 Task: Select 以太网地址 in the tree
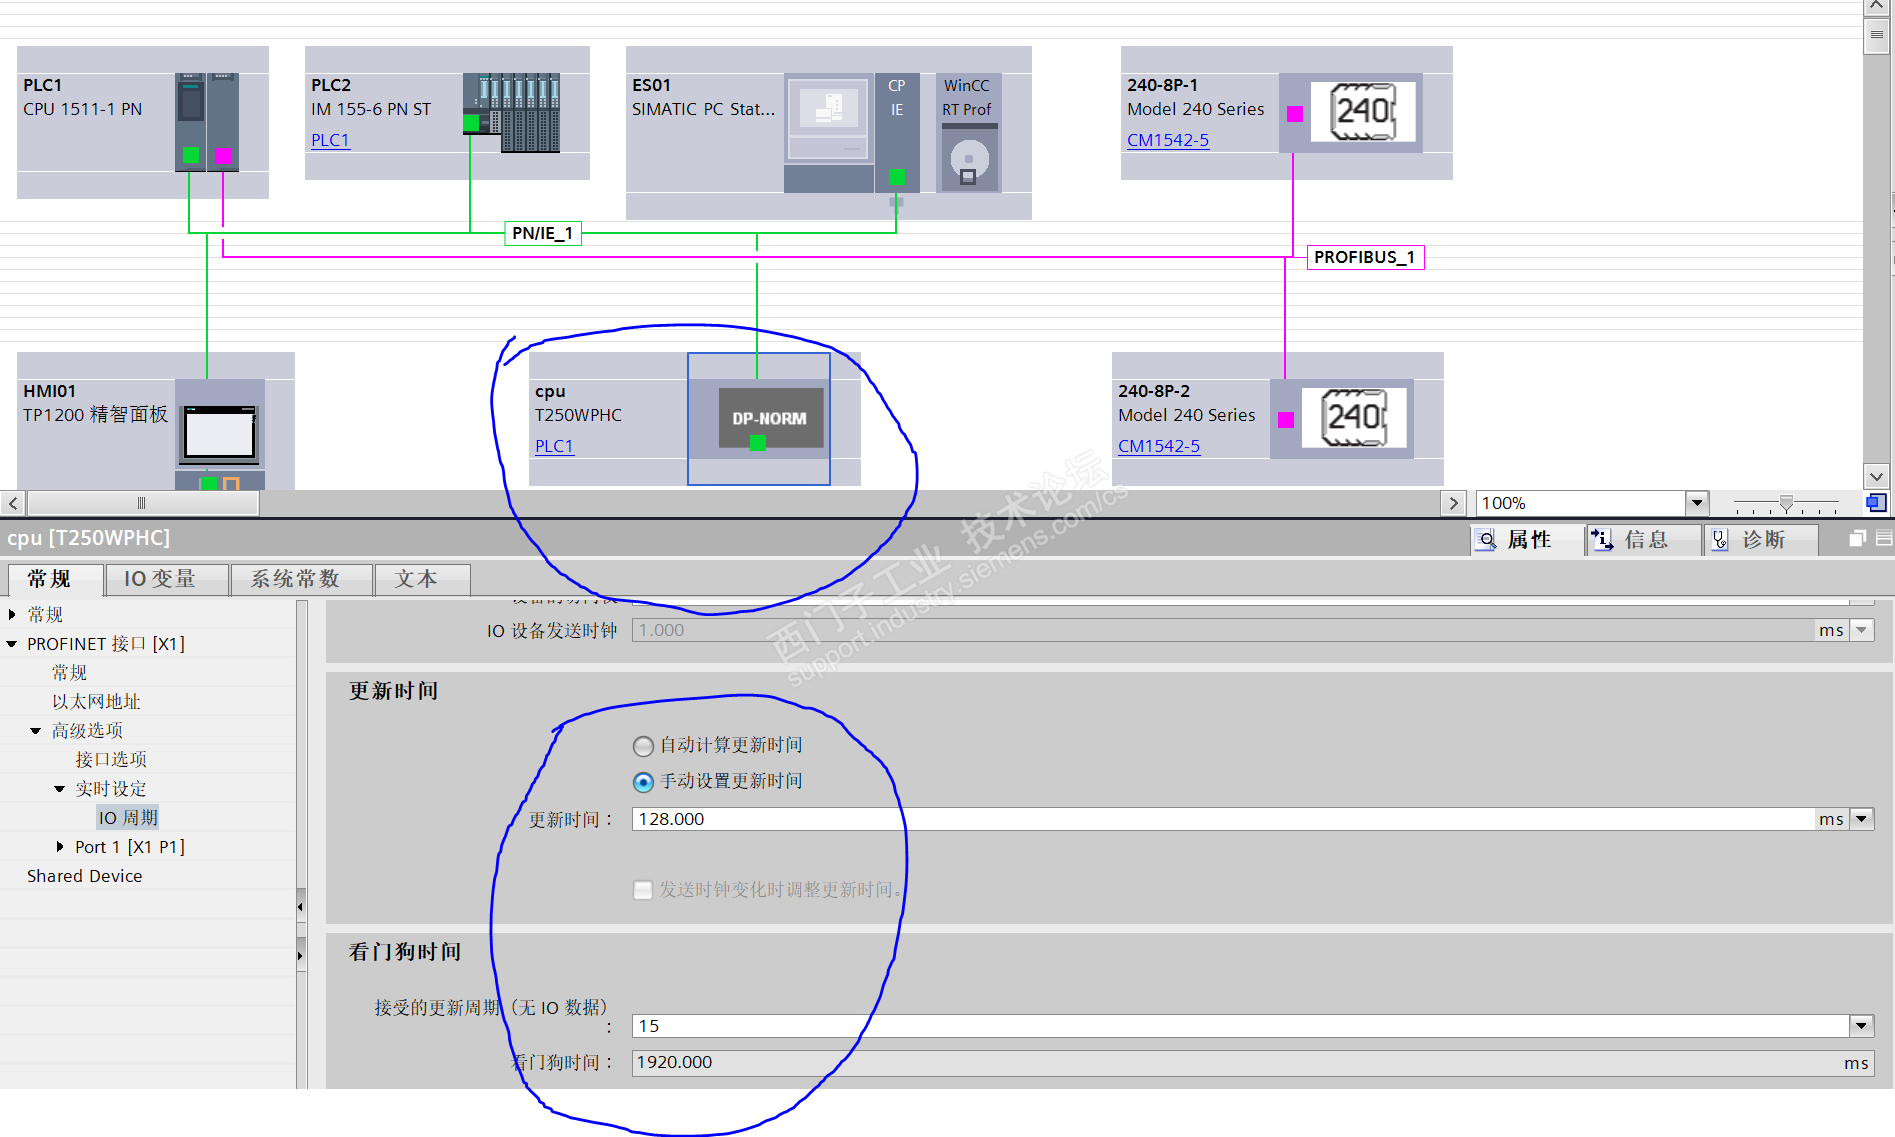point(96,702)
